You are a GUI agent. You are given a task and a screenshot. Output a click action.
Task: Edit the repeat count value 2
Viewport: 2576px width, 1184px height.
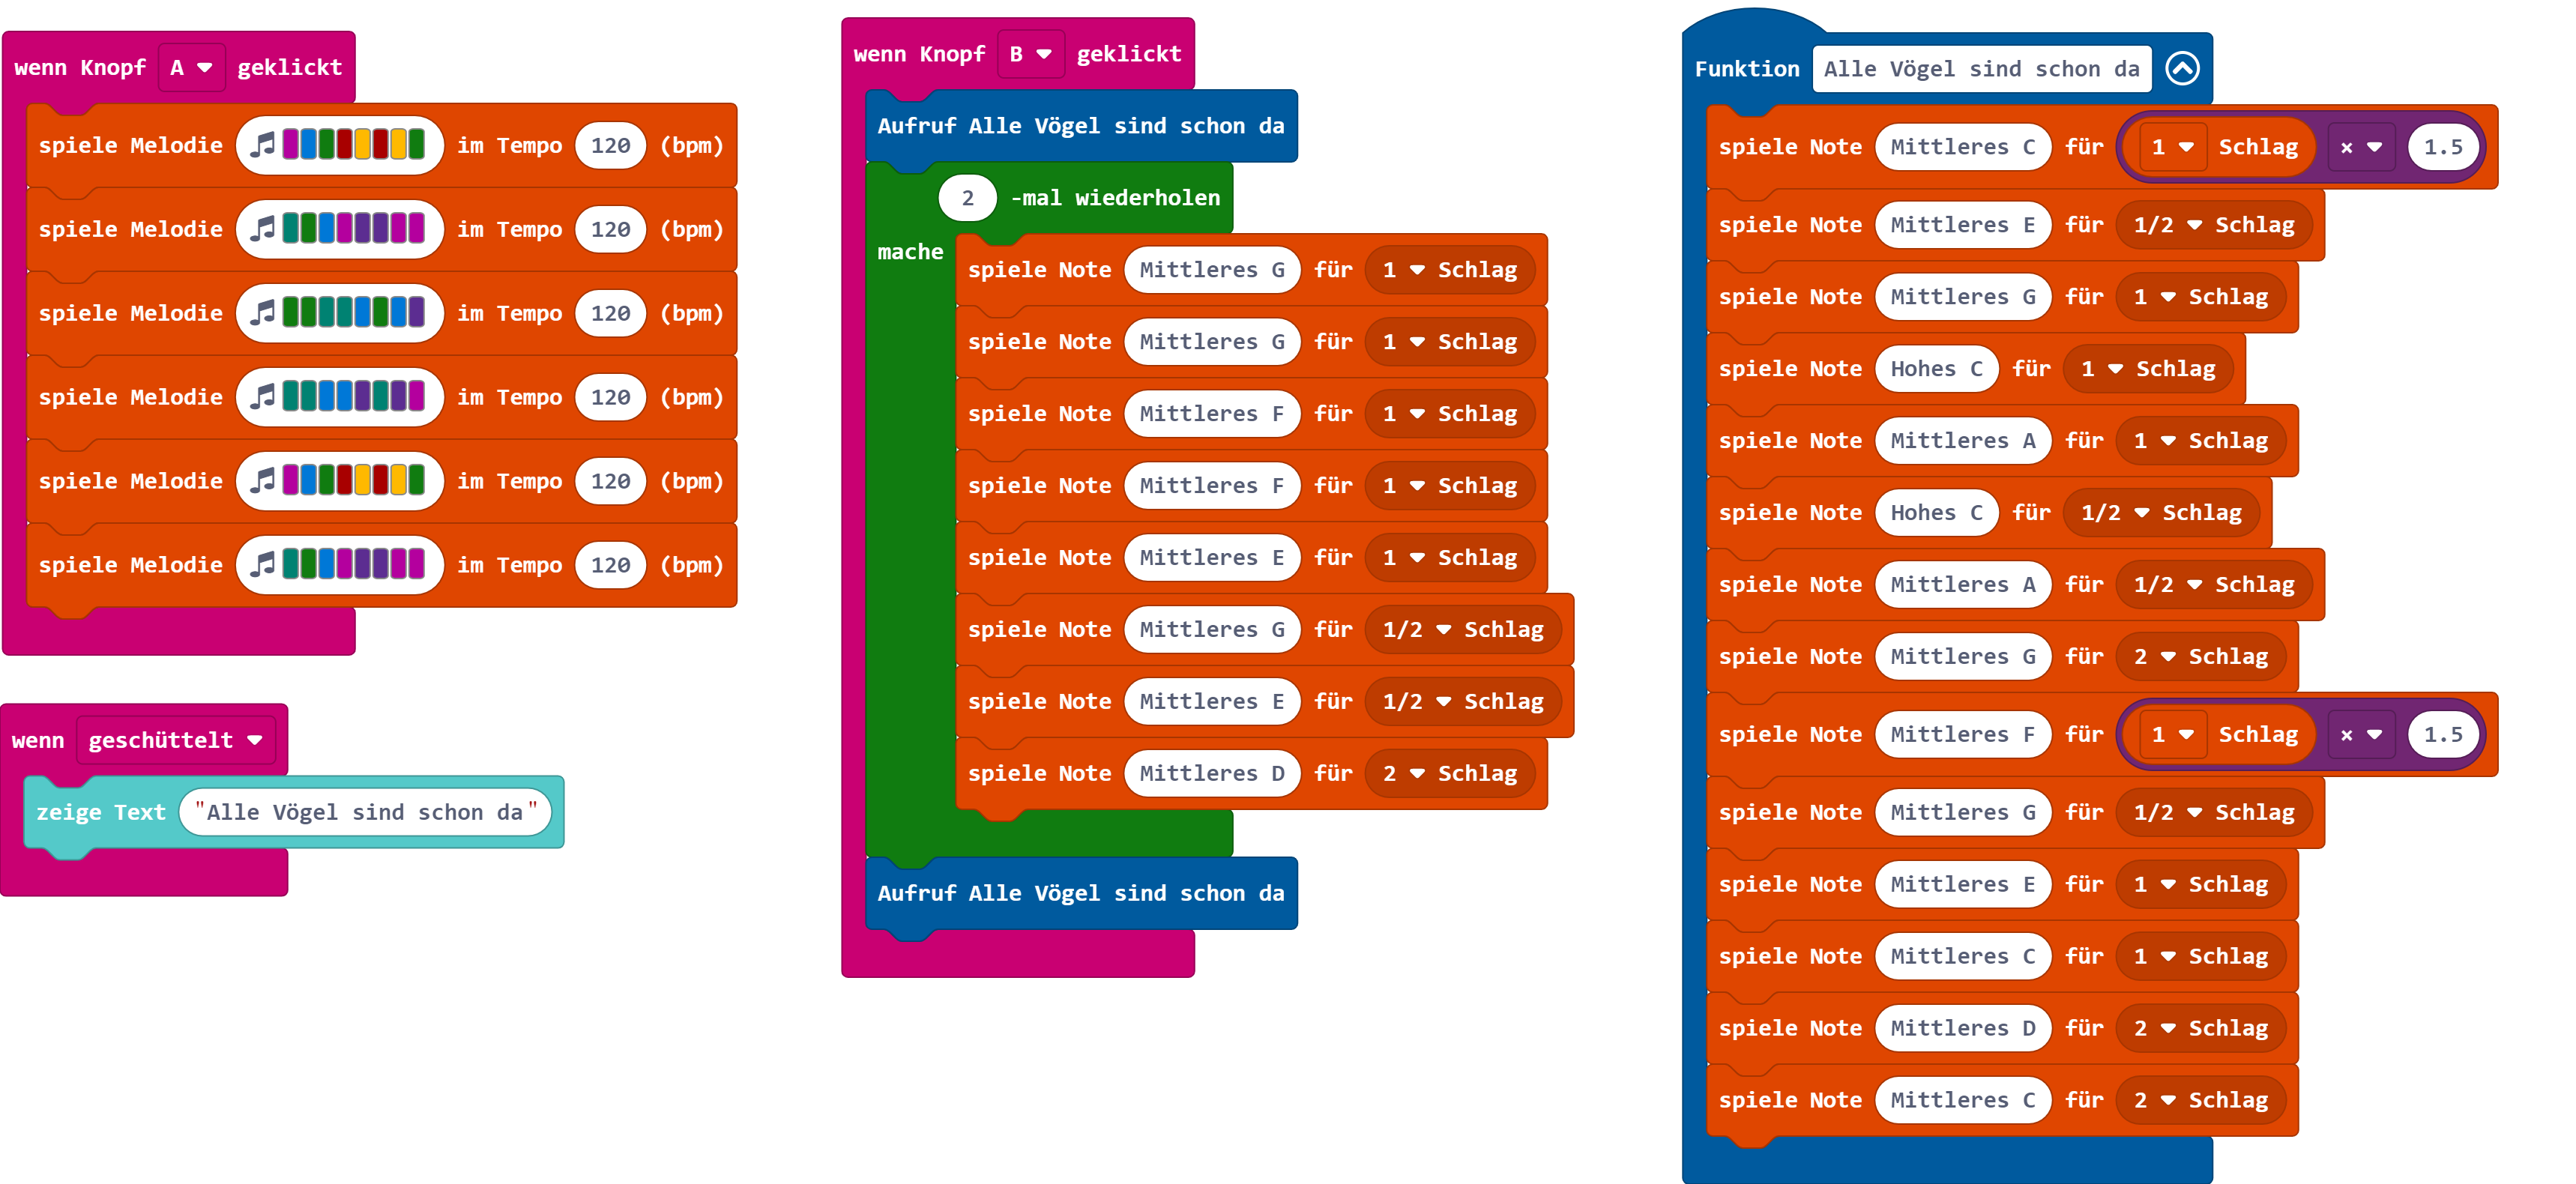[967, 198]
